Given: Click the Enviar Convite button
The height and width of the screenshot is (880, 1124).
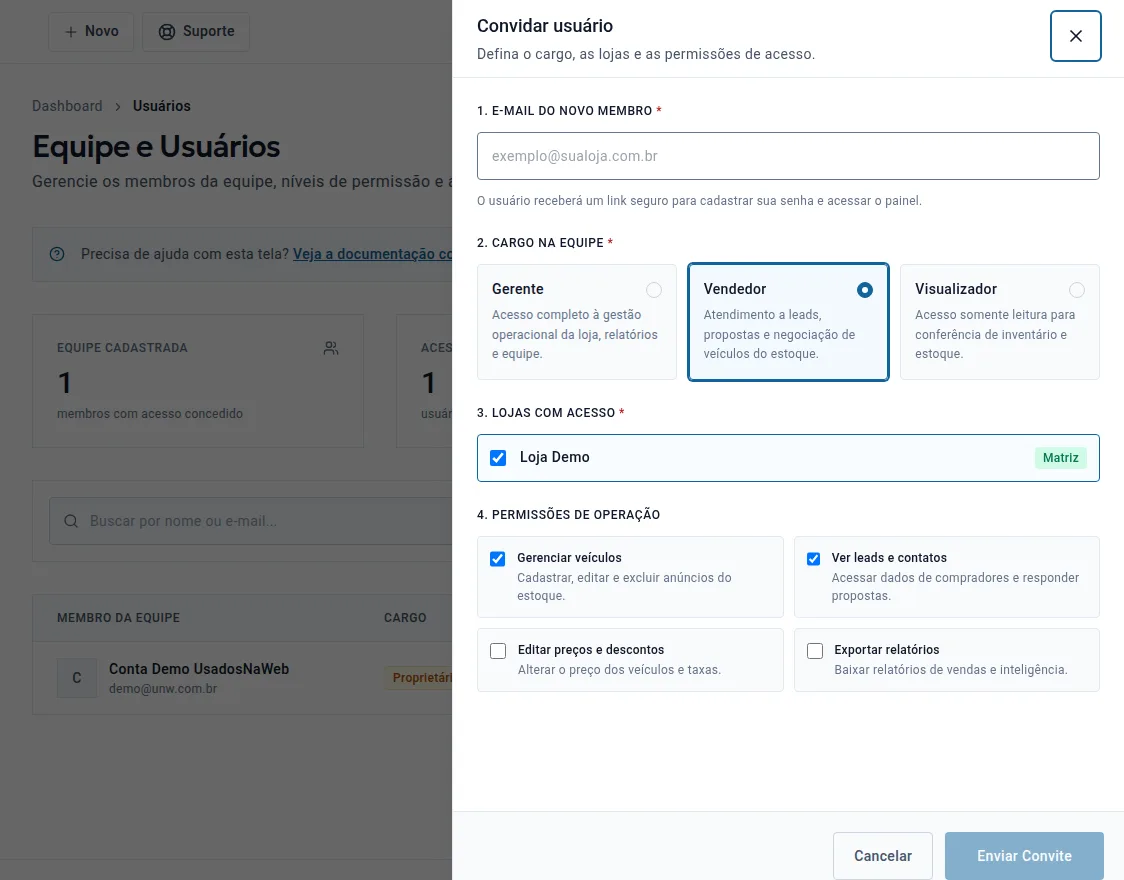Looking at the screenshot, I should 1024,856.
